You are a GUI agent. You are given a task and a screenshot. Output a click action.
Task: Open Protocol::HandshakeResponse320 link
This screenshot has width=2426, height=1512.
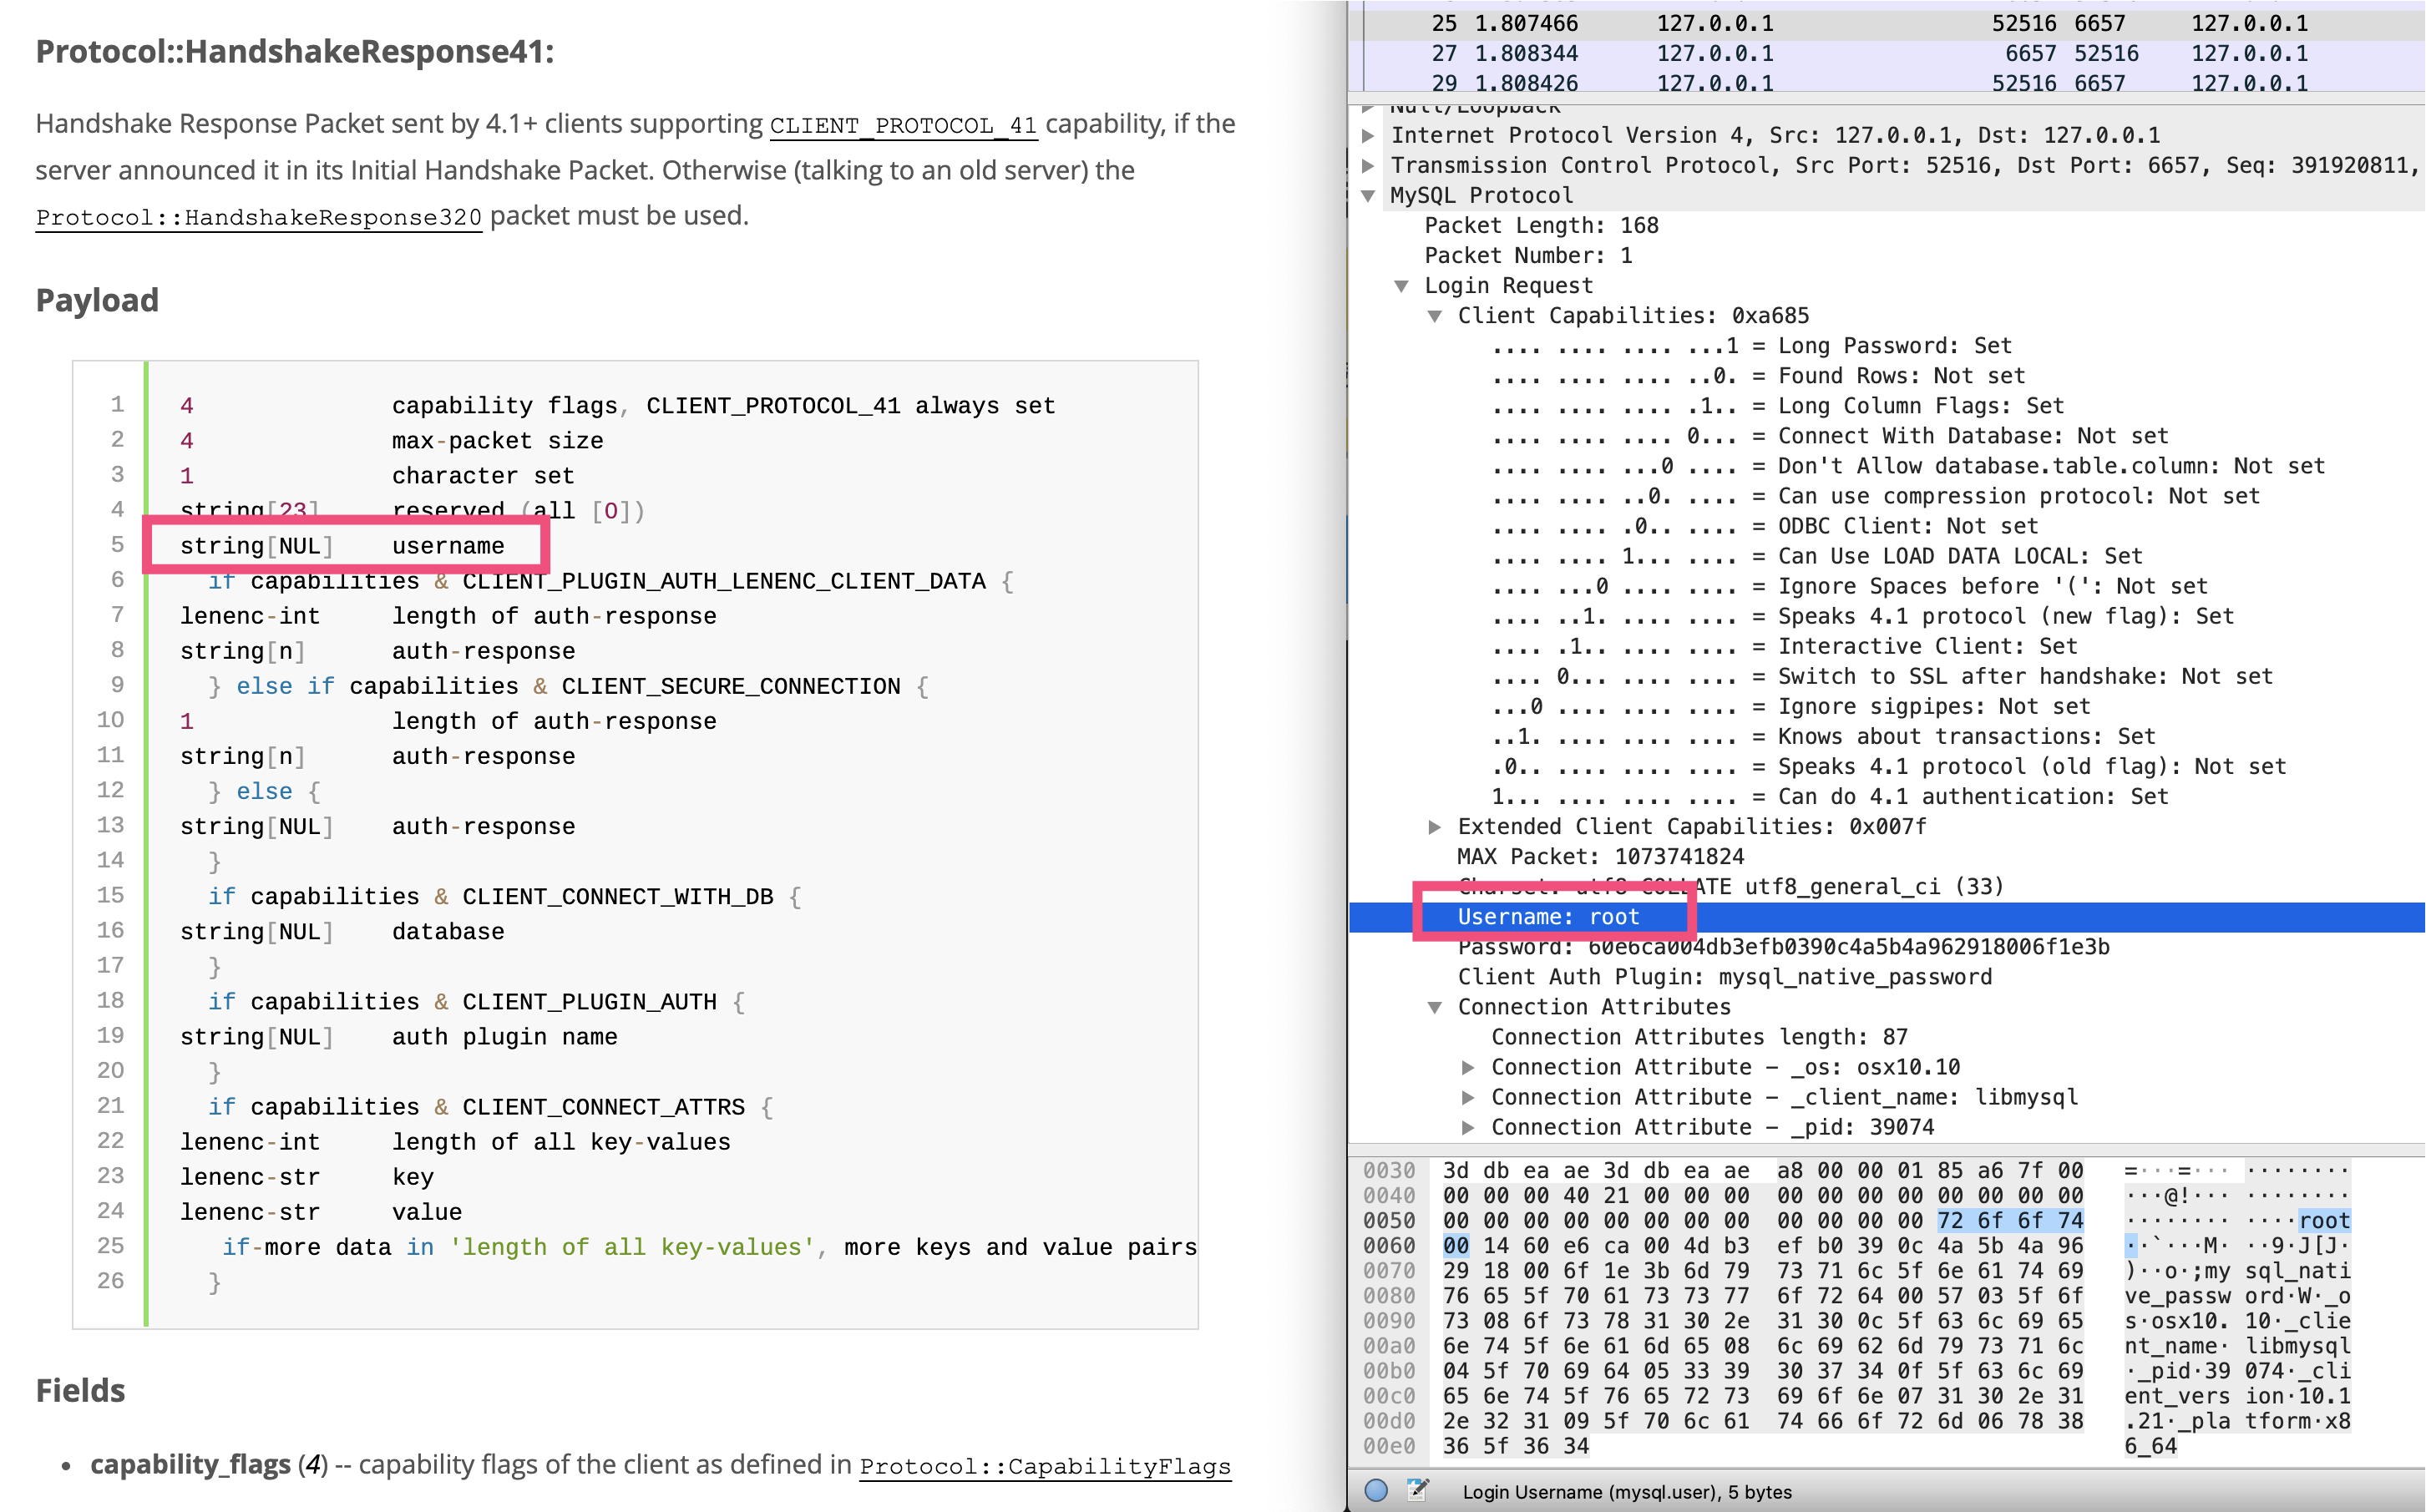pyautogui.click(x=258, y=217)
